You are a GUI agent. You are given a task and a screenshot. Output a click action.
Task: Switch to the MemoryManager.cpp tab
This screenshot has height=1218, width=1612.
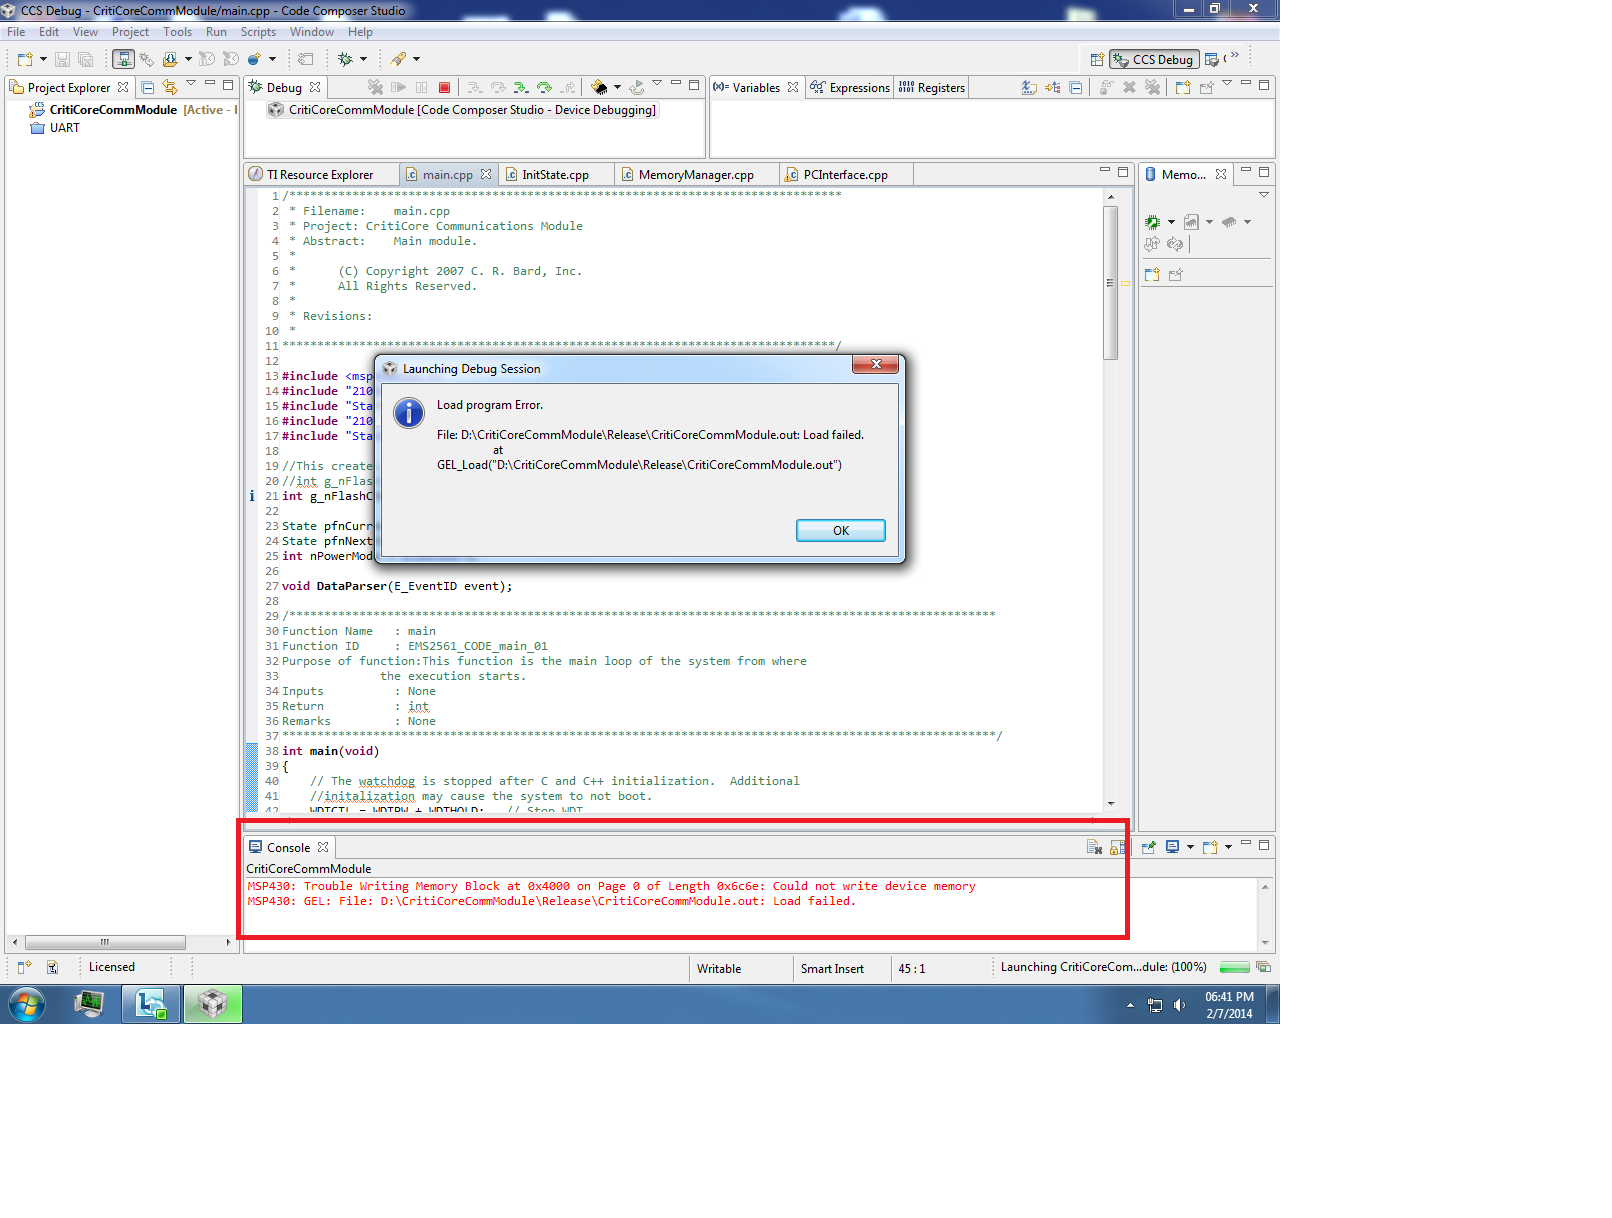pyautogui.click(x=694, y=173)
